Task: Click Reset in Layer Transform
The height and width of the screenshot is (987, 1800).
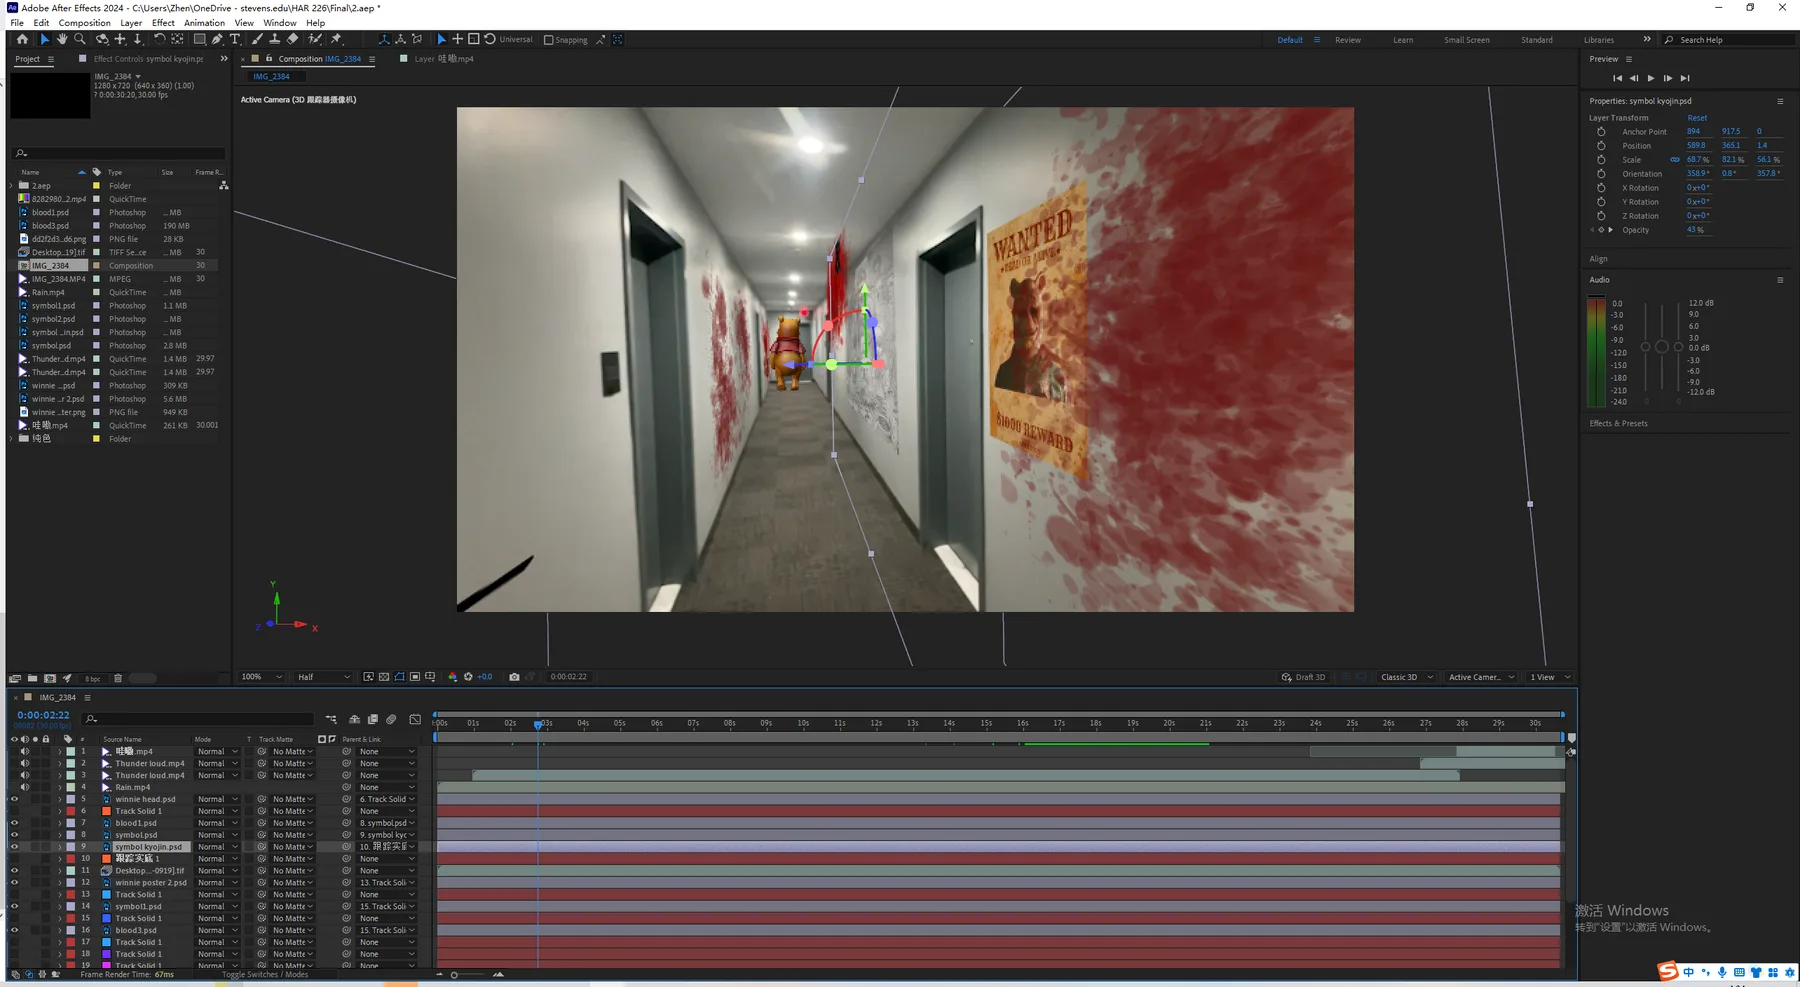Action: tap(1697, 118)
